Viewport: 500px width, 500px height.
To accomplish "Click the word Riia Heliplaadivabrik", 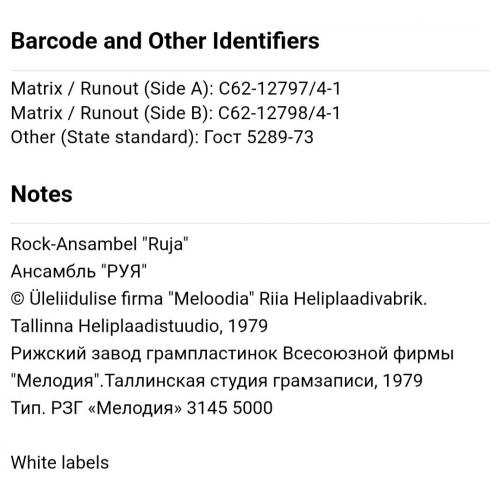I will click(x=343, y=299).
